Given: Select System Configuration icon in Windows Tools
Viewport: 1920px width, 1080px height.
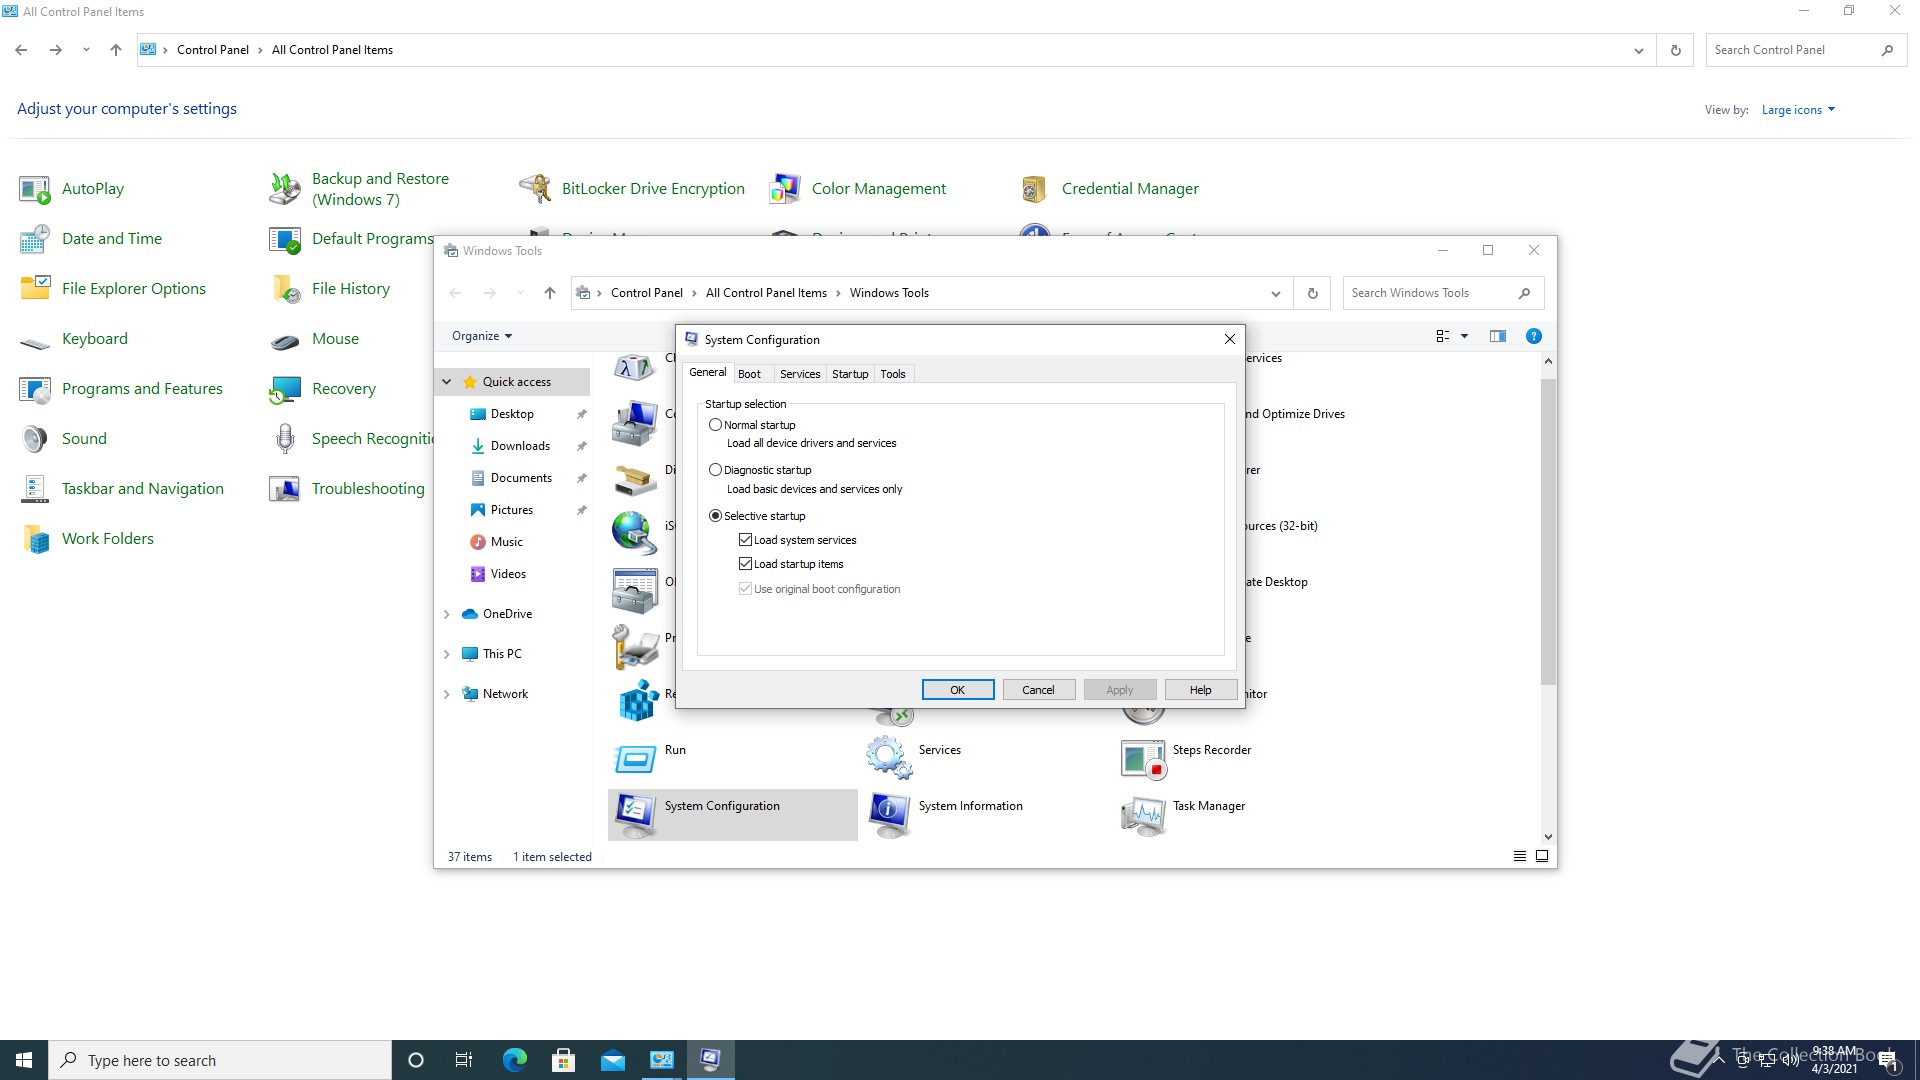Looking at the screenshot, I should tap(634, 815).
